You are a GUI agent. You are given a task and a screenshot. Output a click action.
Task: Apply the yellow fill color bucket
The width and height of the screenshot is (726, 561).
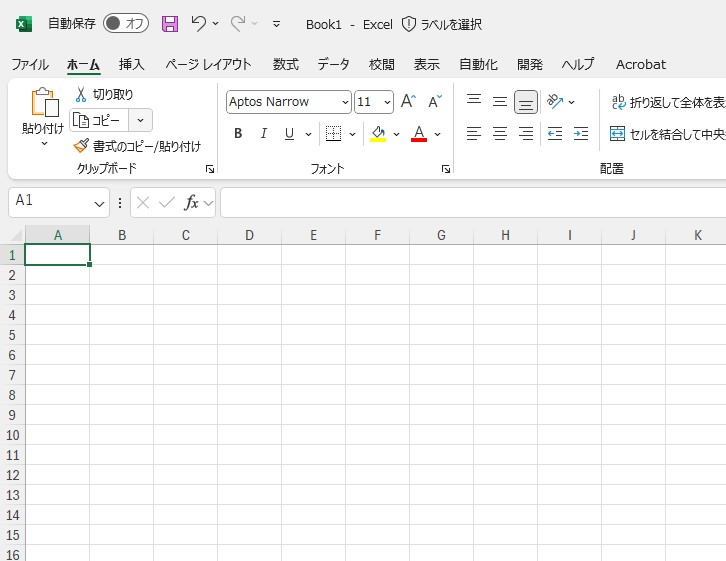pos(378,134)
